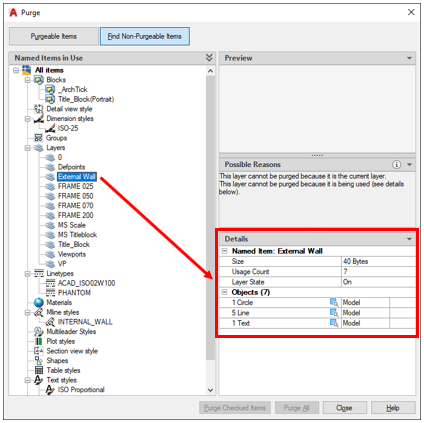
Task: Select the FRAME 050 layer
Action: pyautogui.click(x=76, y=196)
